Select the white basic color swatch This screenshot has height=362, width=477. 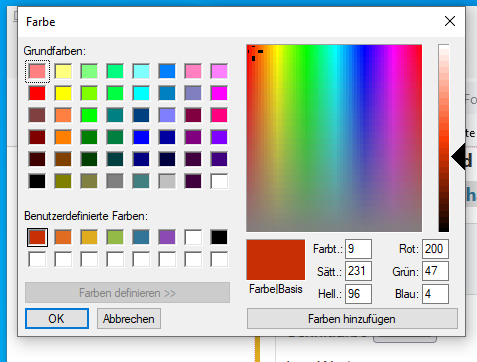pyautogui.click(x=219, y=181)
